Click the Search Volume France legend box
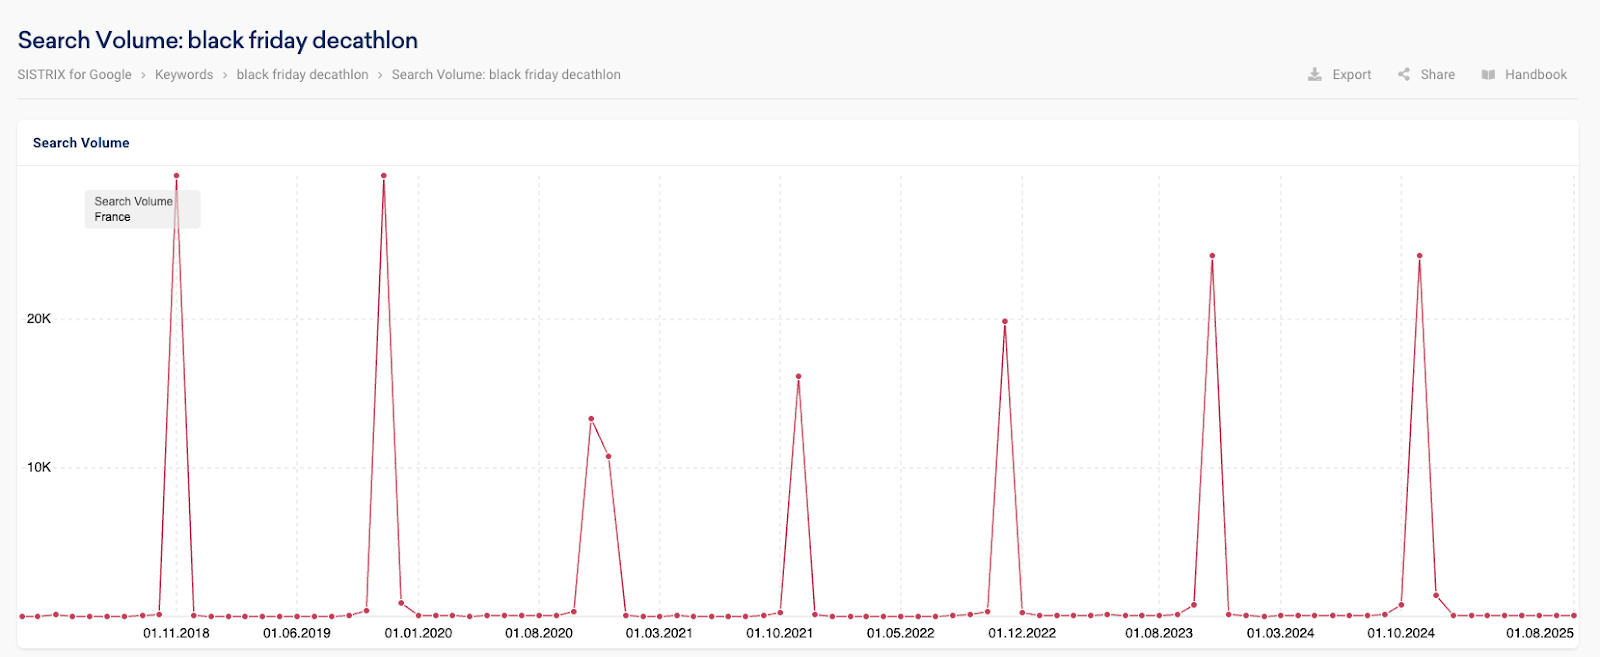 (142, 209)
